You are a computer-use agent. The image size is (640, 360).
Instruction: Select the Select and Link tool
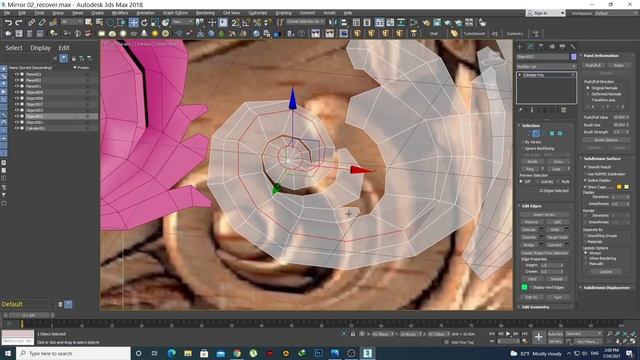click(31, 22)
